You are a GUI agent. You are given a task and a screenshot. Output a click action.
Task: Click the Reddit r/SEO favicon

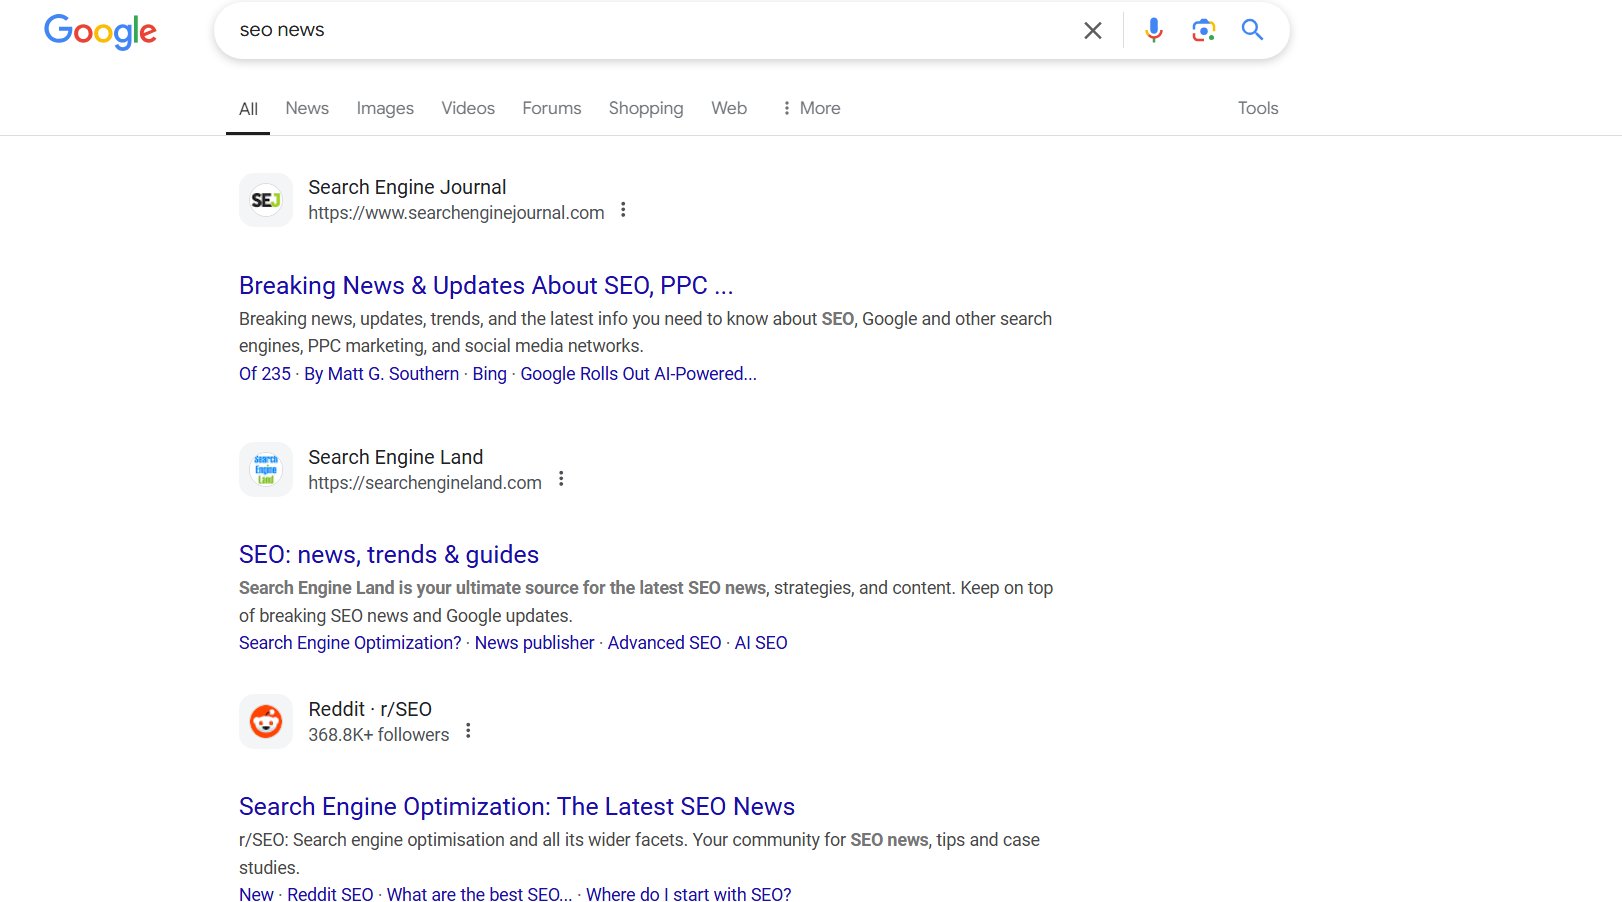(x=265, y=721)
